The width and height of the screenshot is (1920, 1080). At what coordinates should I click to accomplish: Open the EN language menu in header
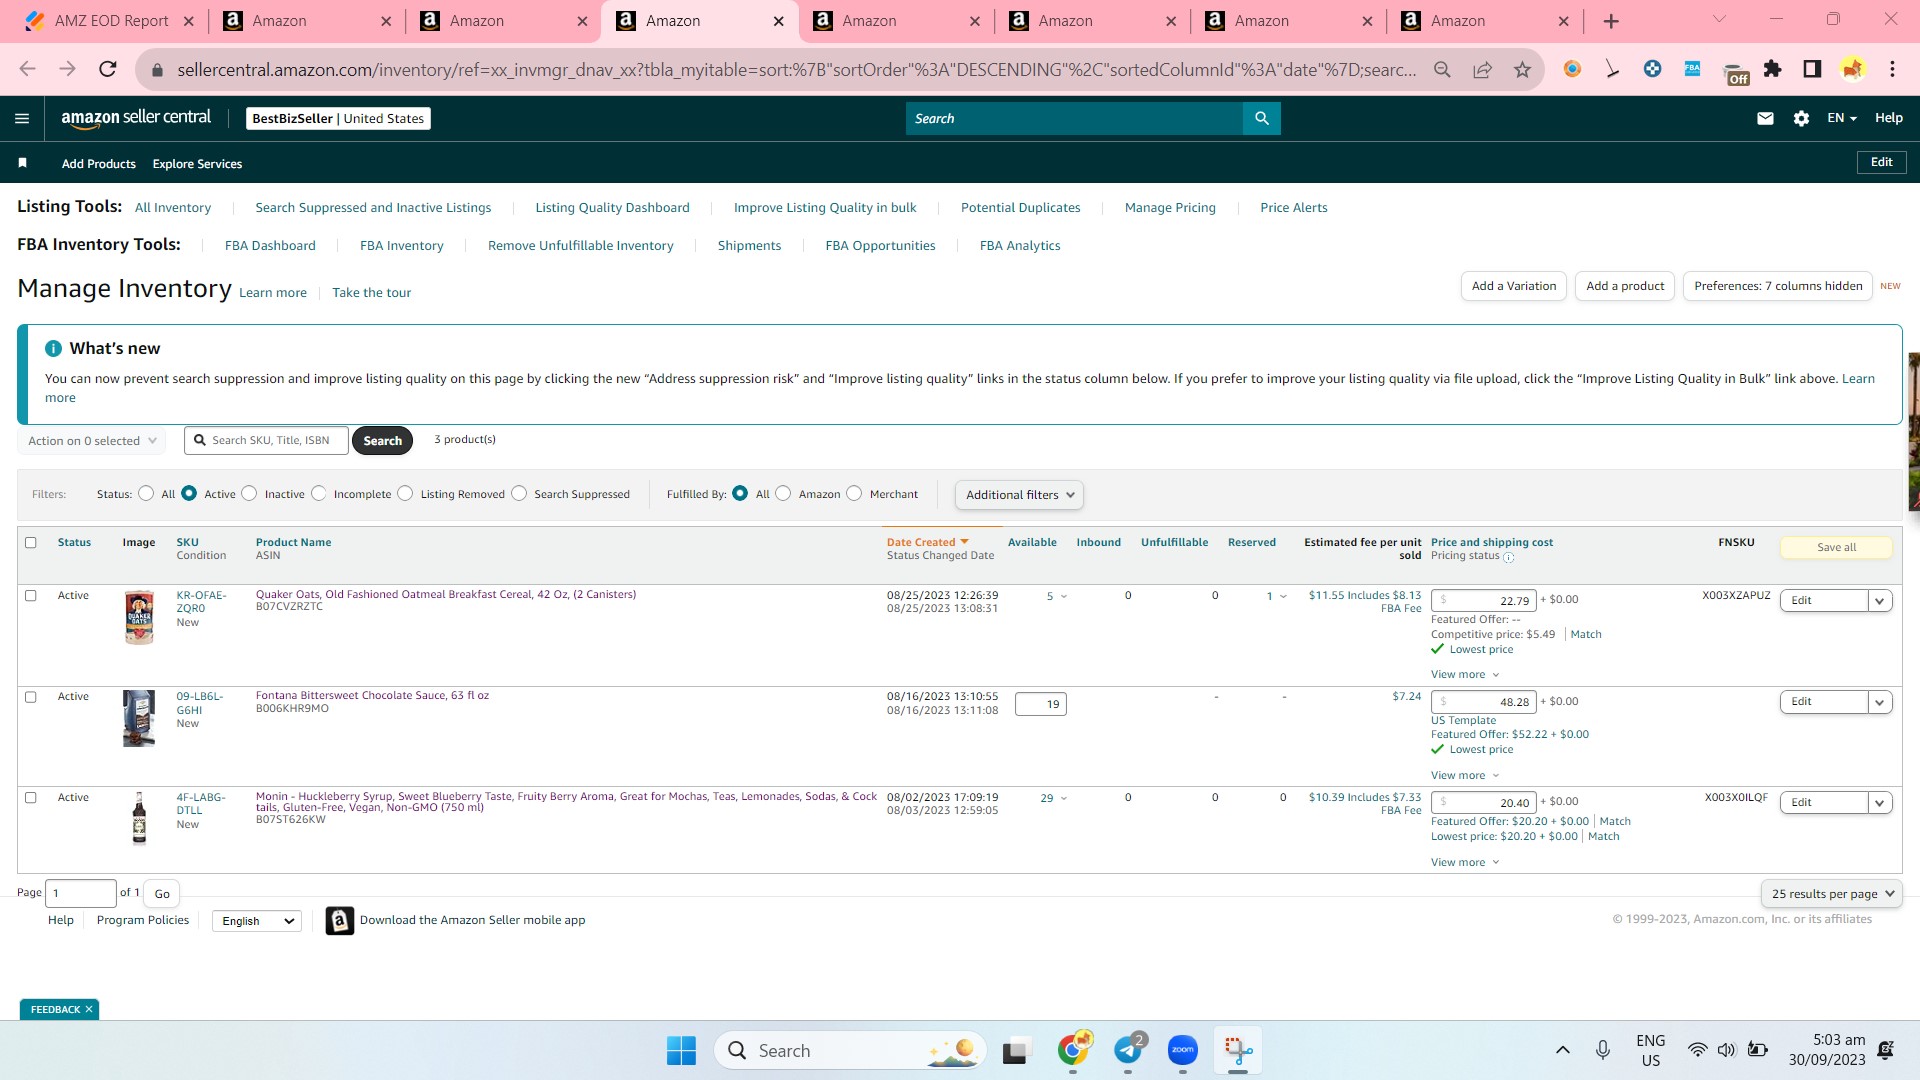point(1842,118)
